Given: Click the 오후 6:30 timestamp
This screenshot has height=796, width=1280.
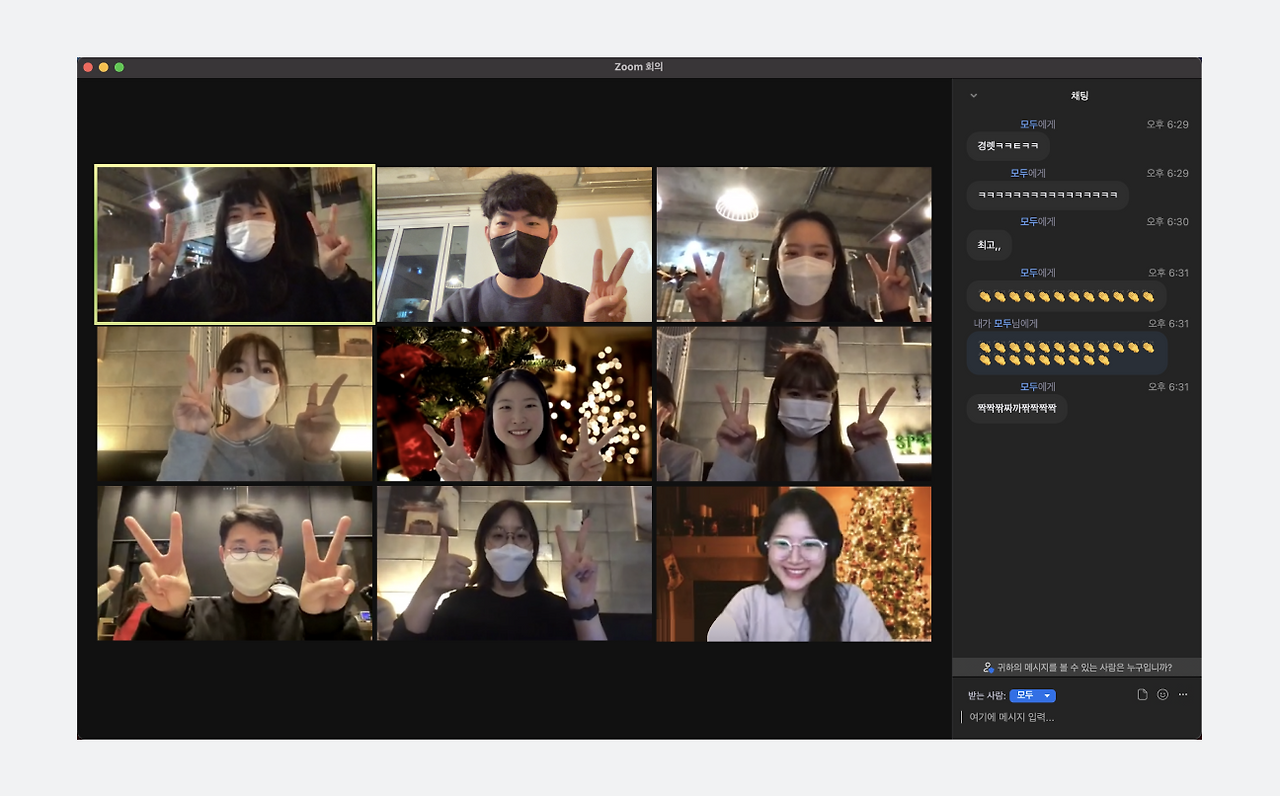Looking at the screenshot, I should coord(1168,222).
